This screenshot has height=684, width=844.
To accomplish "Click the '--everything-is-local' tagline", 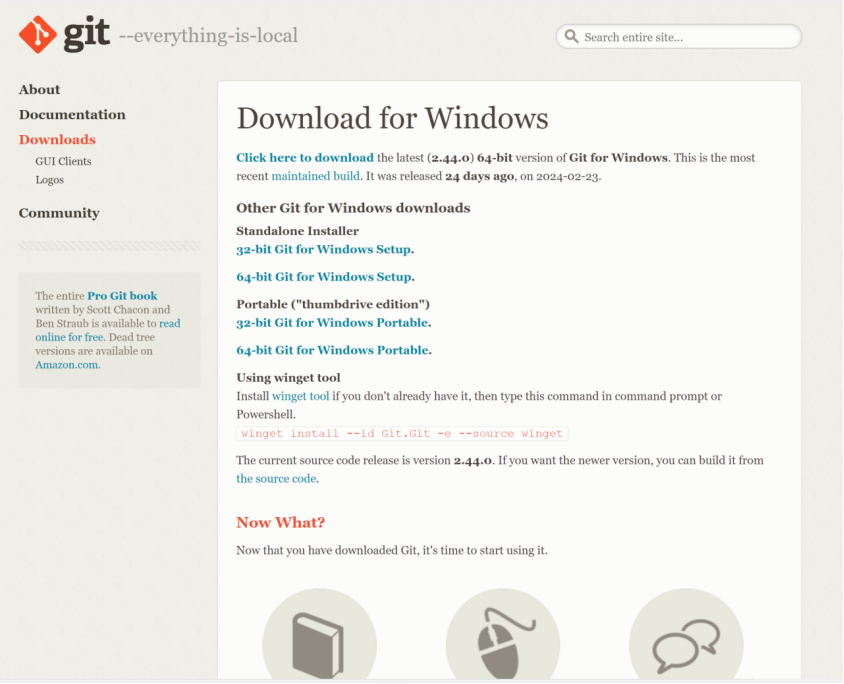I will click(208, 36).
